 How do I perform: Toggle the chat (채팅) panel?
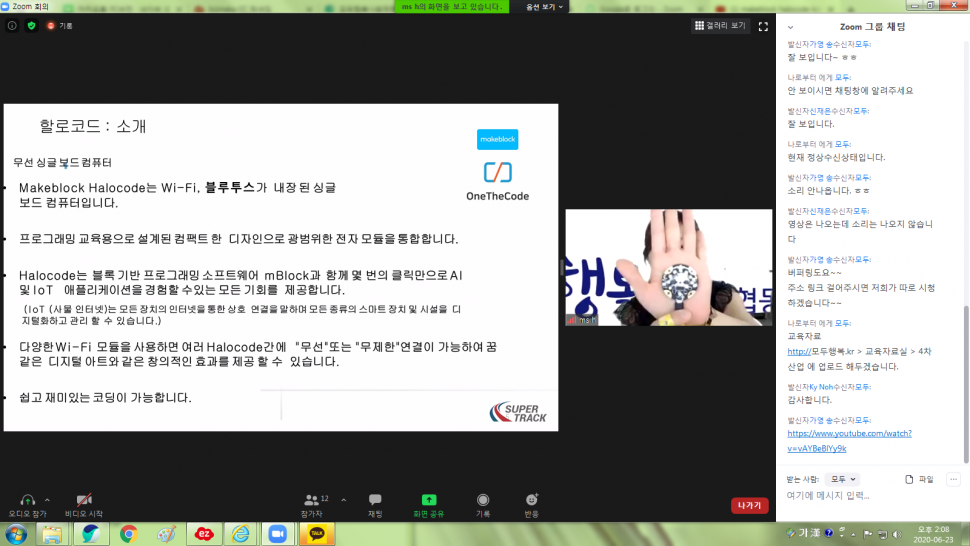[x=375, y=505]
